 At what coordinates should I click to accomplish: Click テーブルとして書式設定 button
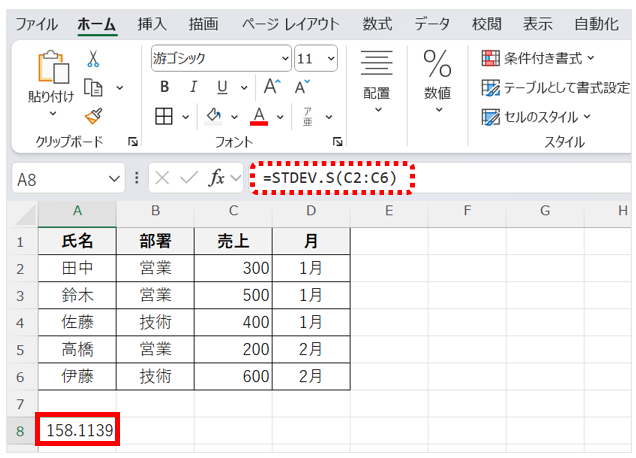coord(555,88)
